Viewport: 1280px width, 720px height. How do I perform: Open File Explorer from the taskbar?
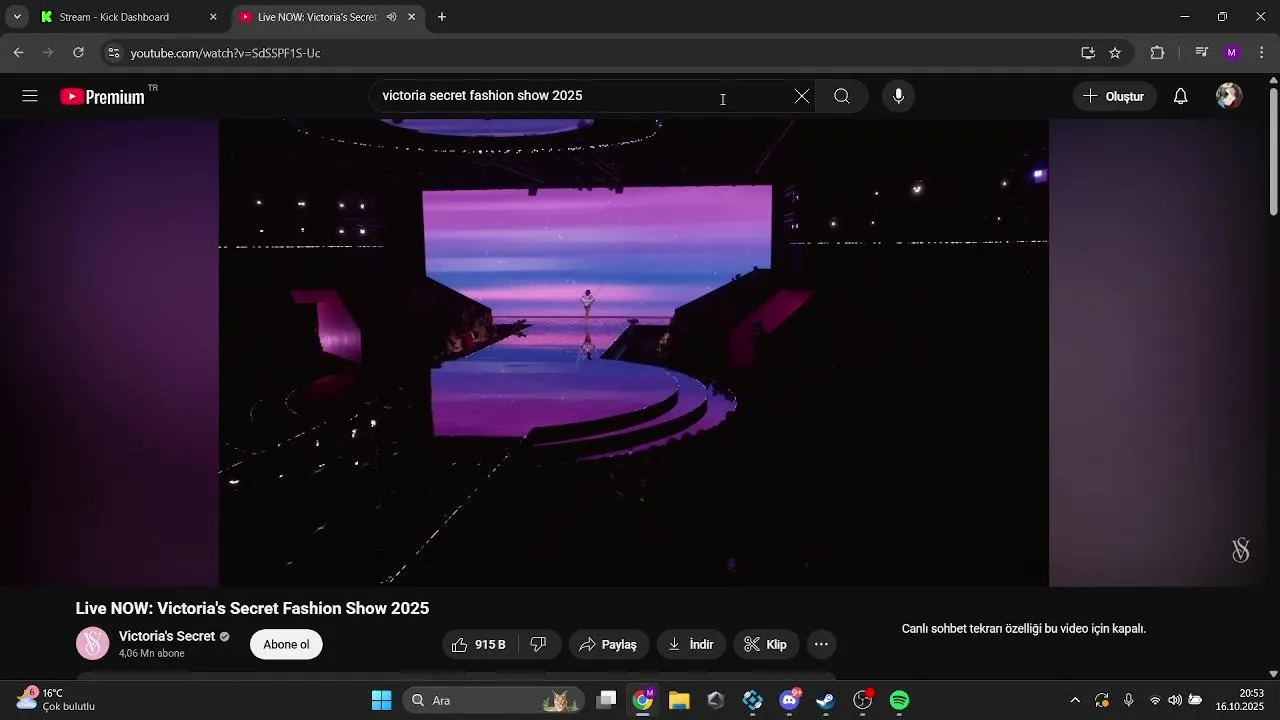(x=679, y=700)
